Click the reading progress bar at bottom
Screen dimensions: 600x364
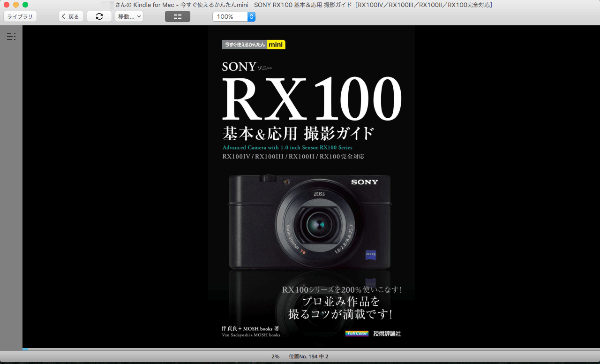tap(311, 349)
